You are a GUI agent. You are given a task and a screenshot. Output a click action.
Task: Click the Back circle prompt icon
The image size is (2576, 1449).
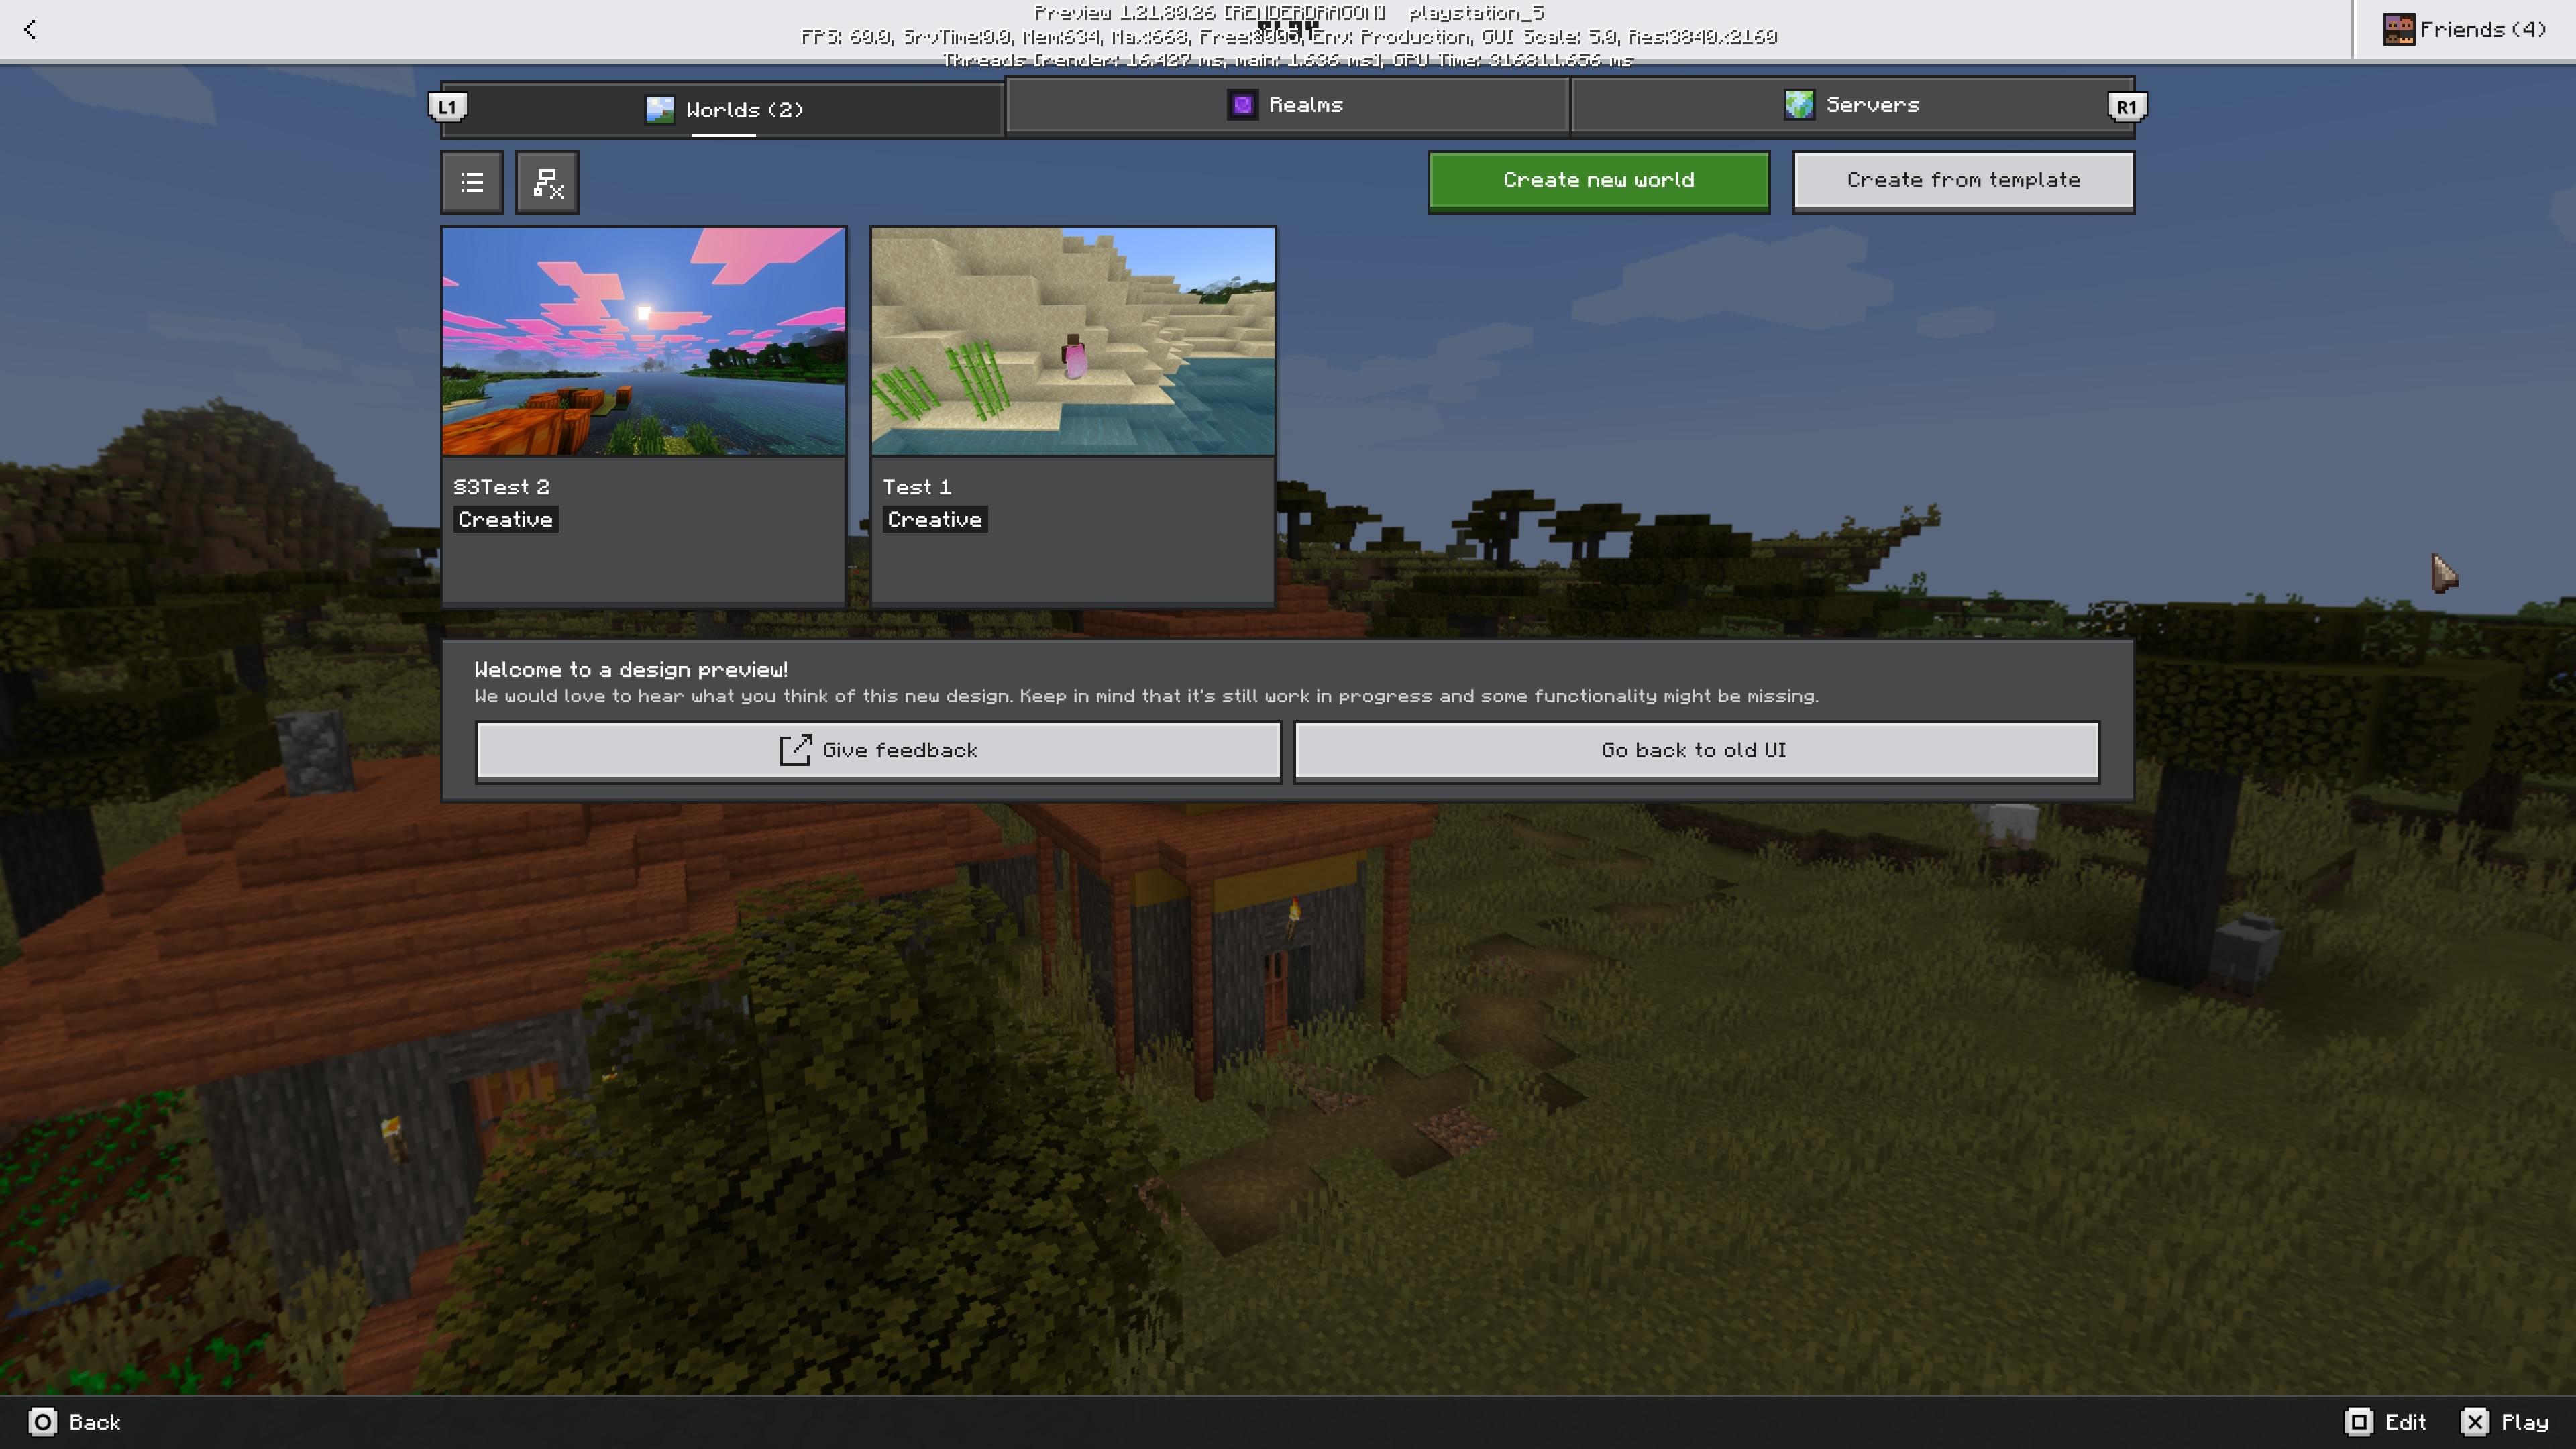(x=42, y=1421)
